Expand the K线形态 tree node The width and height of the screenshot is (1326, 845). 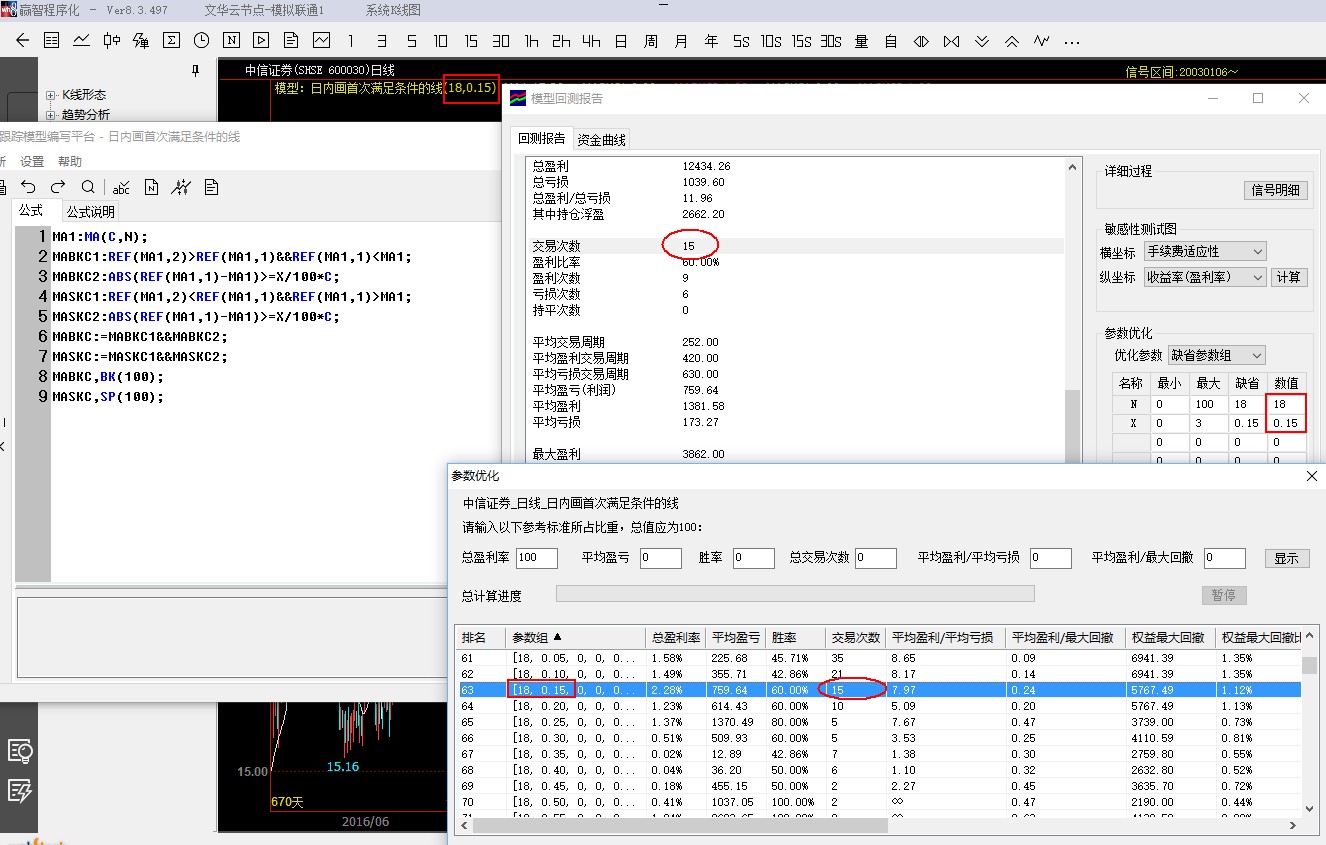tap(51, 95)
